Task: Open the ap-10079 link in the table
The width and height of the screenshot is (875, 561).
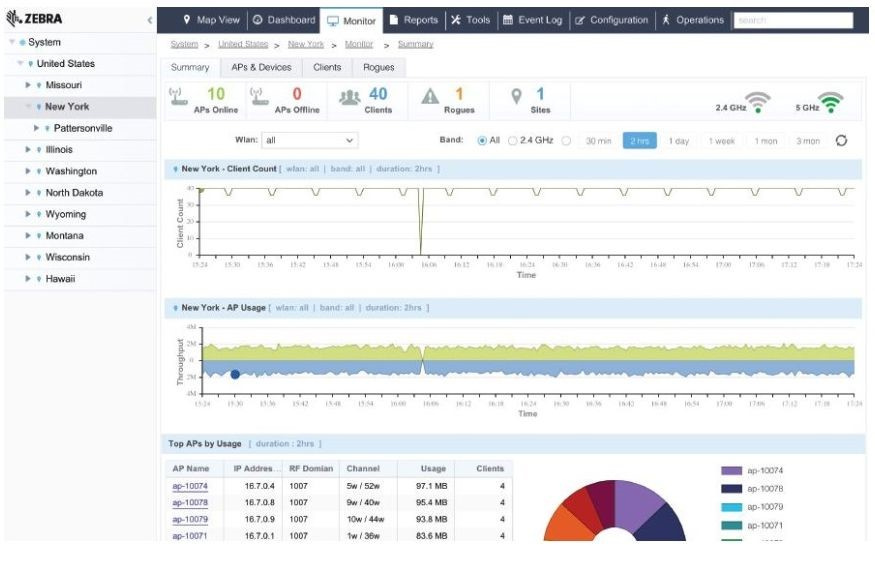Action: 190,520
